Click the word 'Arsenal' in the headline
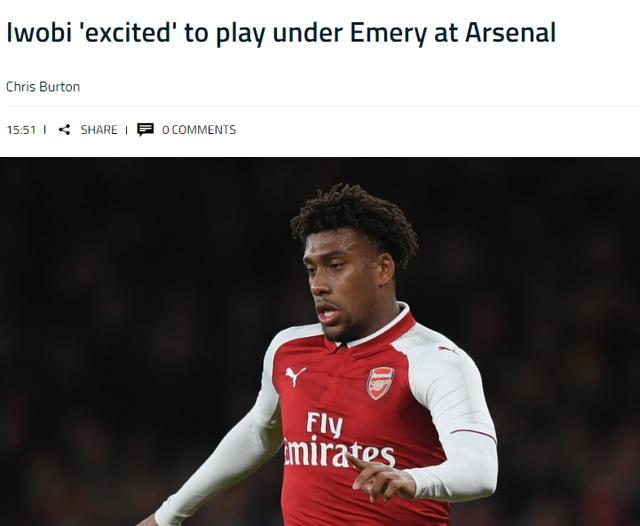This screenshot has width=640, height=526. 510,32
